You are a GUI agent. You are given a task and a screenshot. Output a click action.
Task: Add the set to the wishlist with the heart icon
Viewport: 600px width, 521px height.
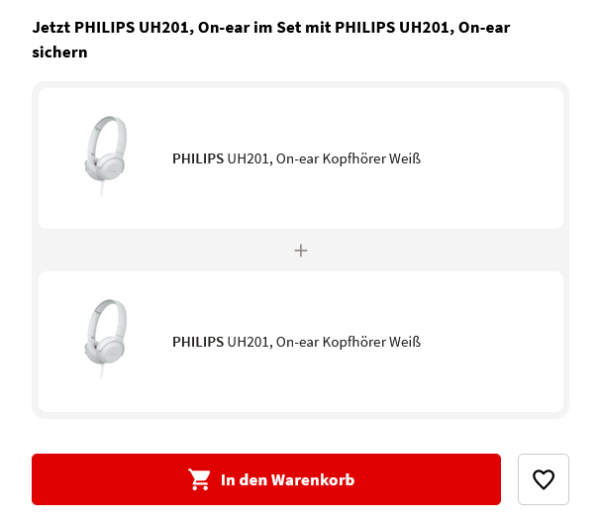(543, 479)
